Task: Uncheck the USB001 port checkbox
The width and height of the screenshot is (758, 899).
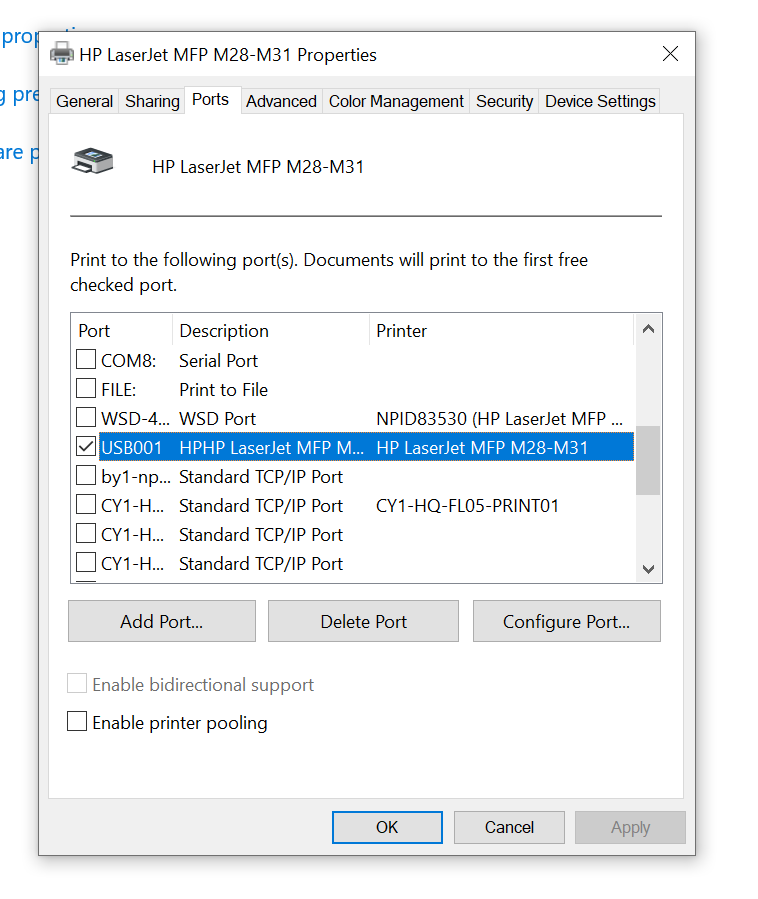Action: click(x=85, y=446)
